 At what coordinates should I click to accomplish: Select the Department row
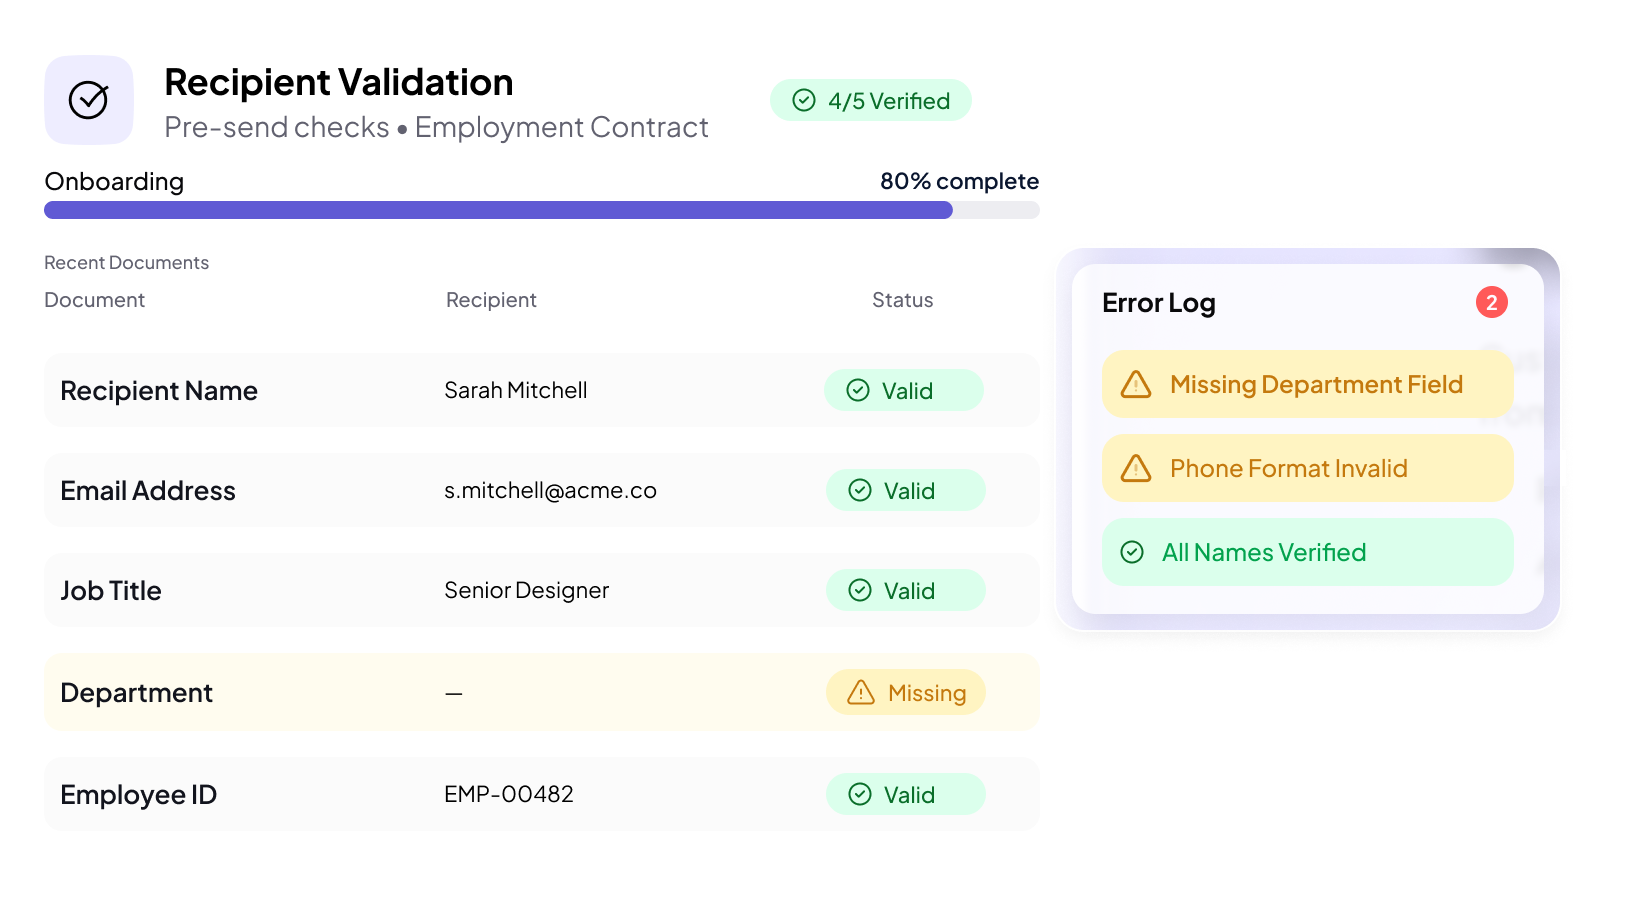point(541,692)
